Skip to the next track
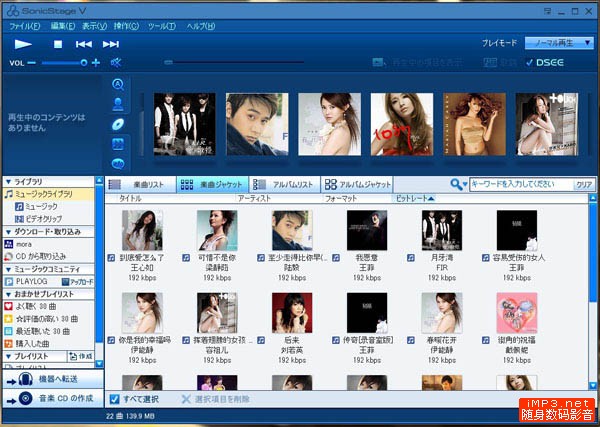 point(111,44)
